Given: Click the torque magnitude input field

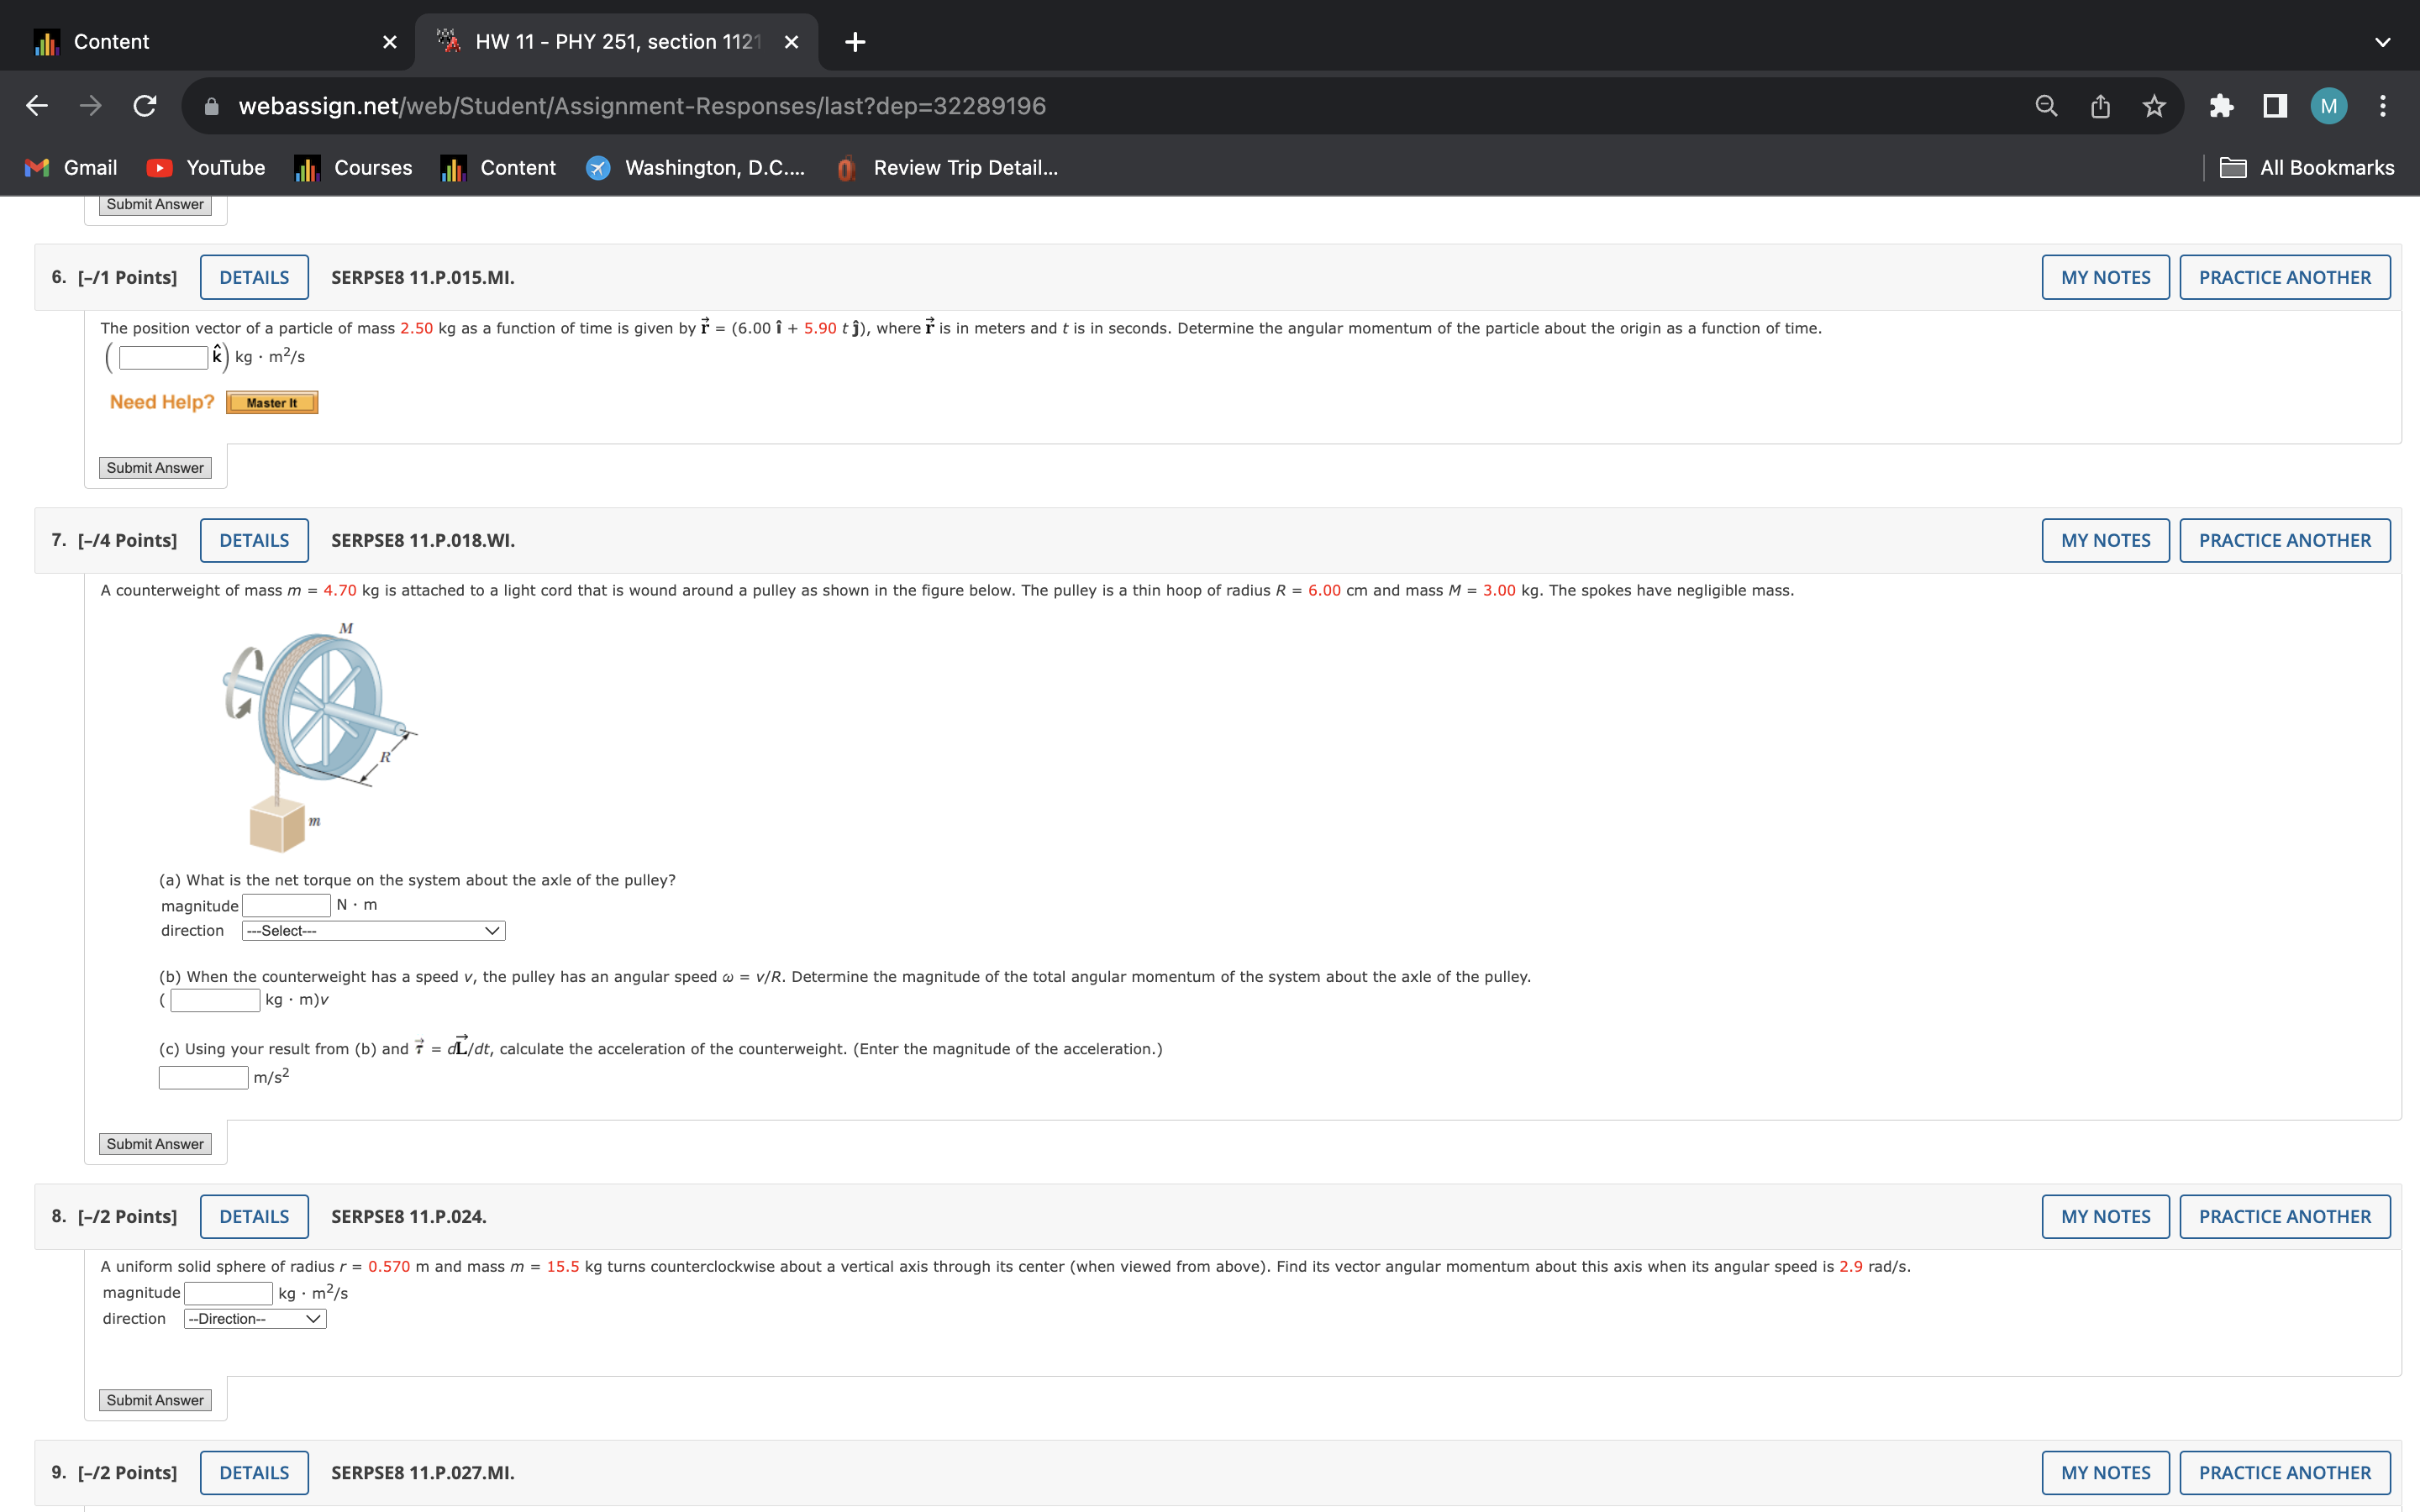Looking at the screenshot, I should coord(286,905).
